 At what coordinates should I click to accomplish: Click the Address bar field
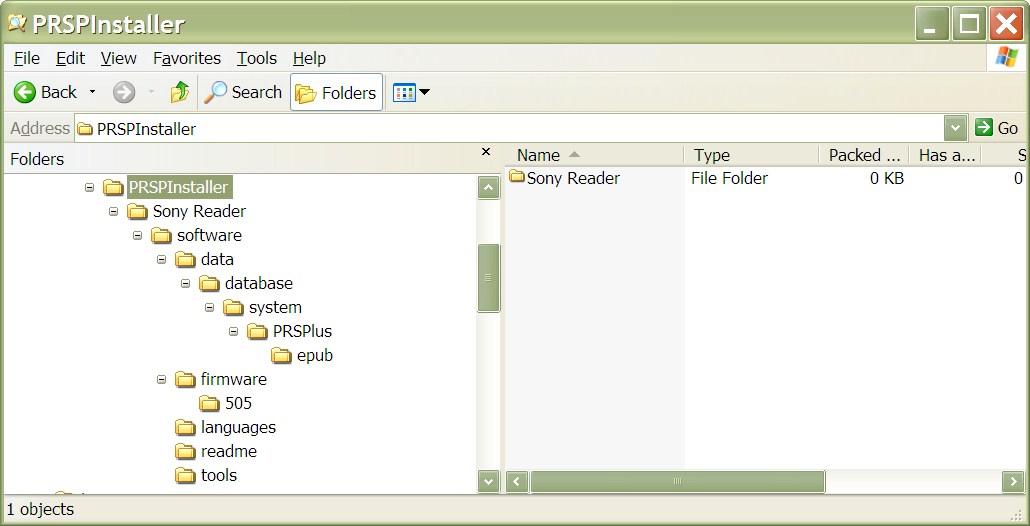(x=508, y=128)
